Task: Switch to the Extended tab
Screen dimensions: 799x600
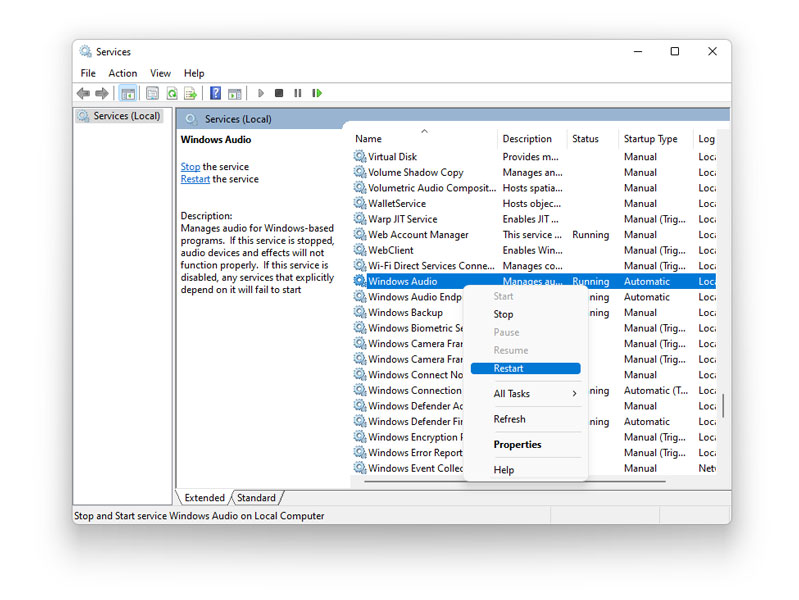Action: [204, 498]
